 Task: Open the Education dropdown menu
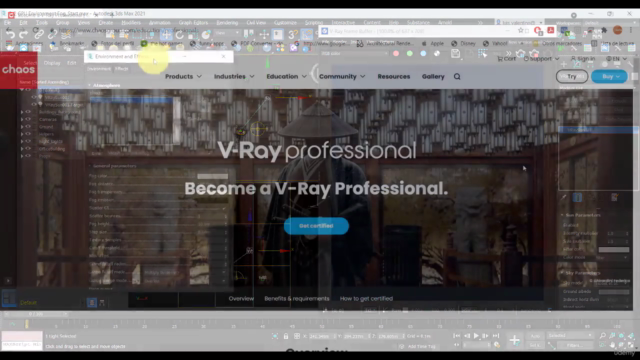point(286,76)
